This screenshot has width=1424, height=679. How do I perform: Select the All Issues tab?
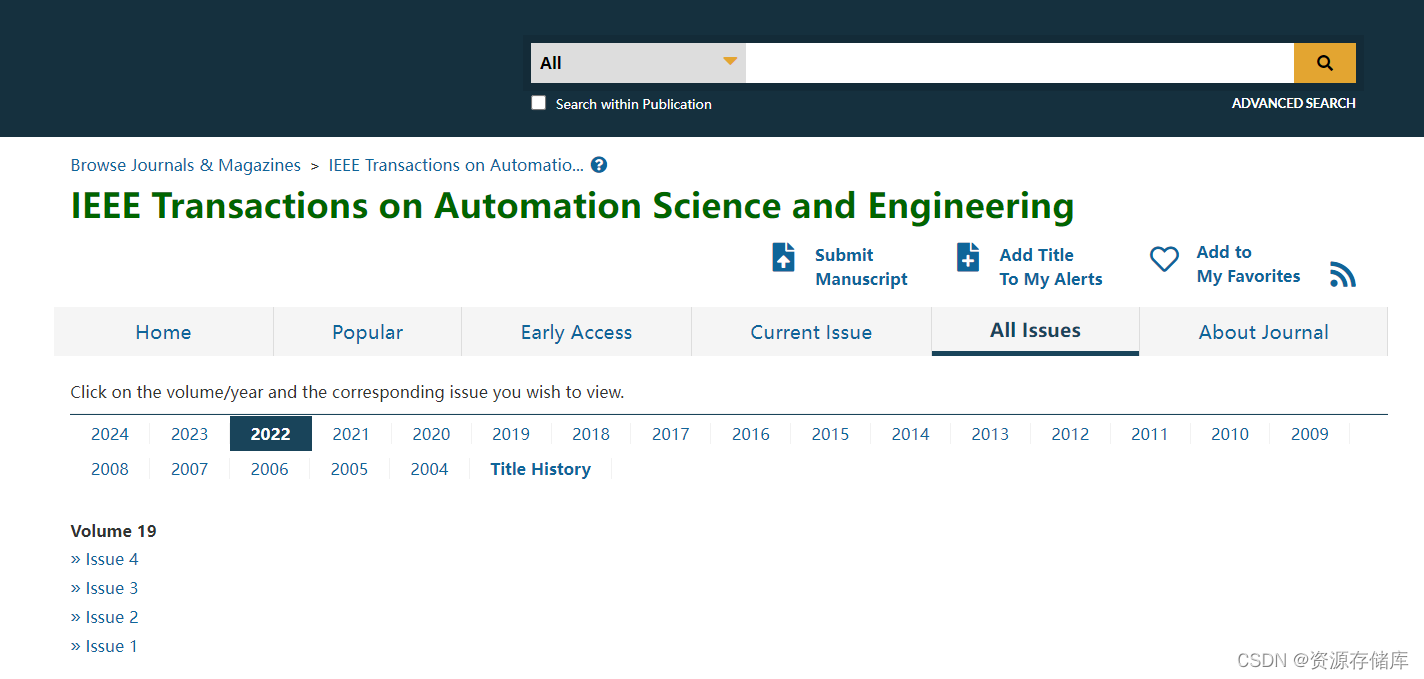click(x=1035, y=331)
